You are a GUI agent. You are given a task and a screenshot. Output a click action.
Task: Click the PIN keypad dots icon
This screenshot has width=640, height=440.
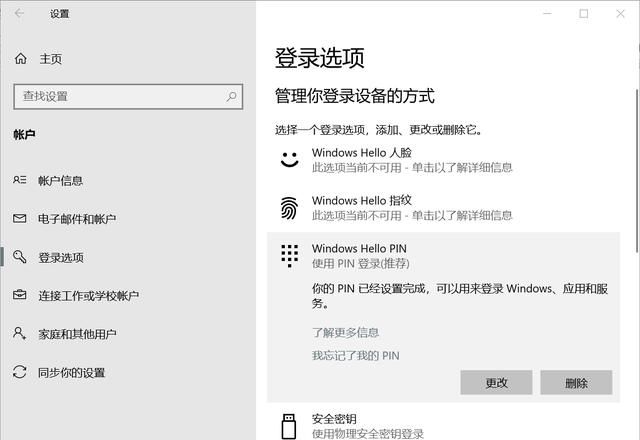tap(290, 256)
